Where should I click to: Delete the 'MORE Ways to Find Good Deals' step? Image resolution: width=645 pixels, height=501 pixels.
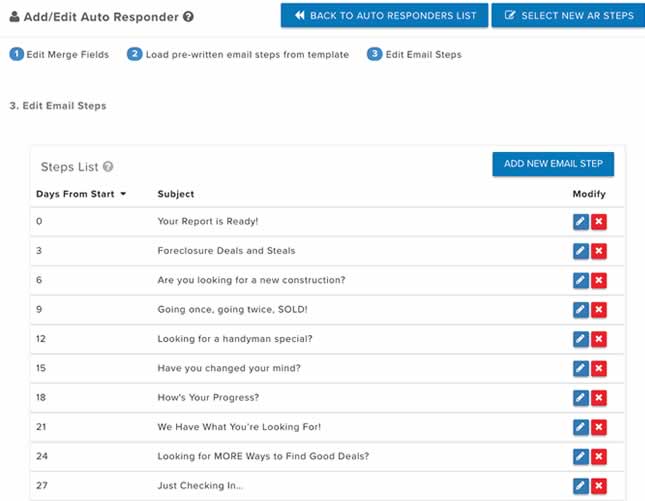599,457
